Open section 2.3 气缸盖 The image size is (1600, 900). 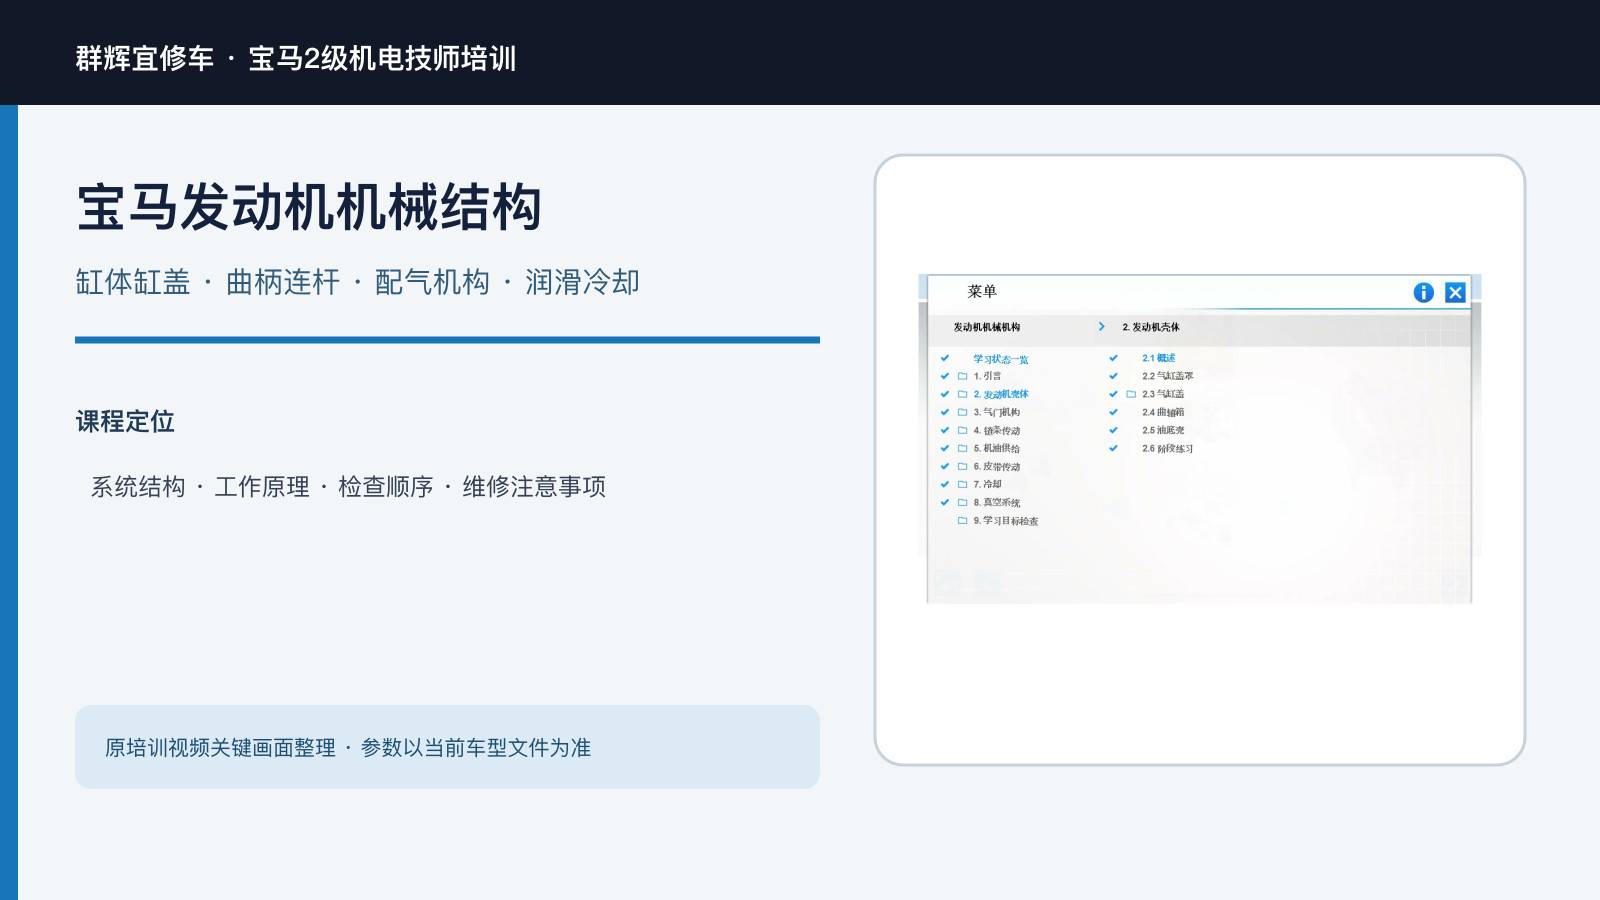(1163, 394)
